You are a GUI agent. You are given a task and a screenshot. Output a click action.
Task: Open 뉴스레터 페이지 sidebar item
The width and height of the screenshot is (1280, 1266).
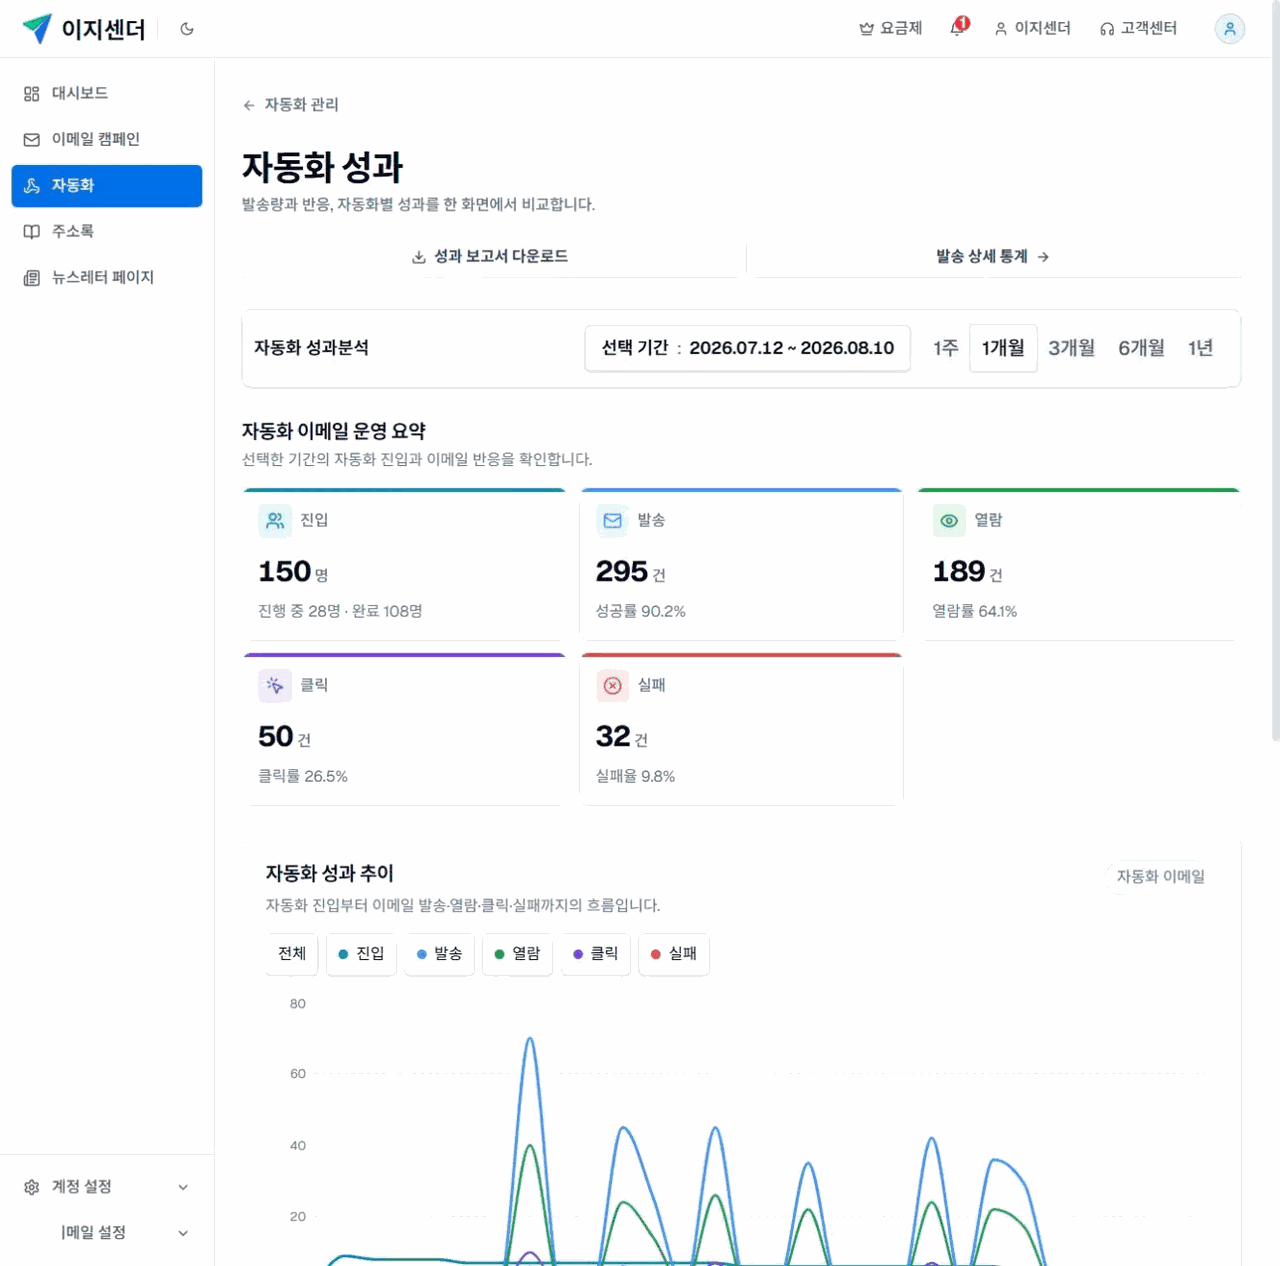[x=107, y=277]
